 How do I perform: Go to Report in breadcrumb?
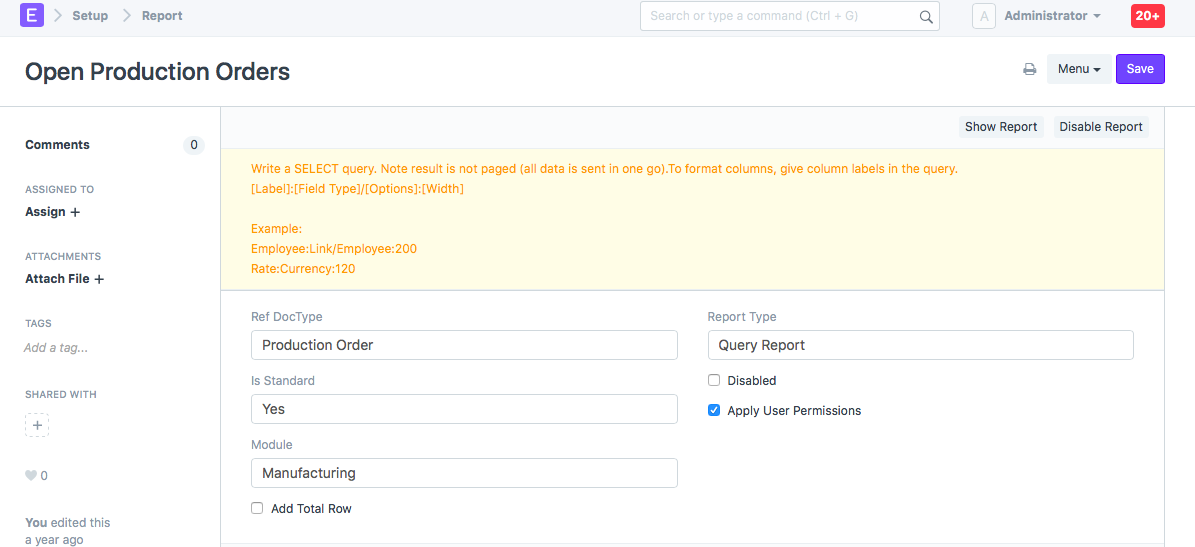(x=162, y=16)
